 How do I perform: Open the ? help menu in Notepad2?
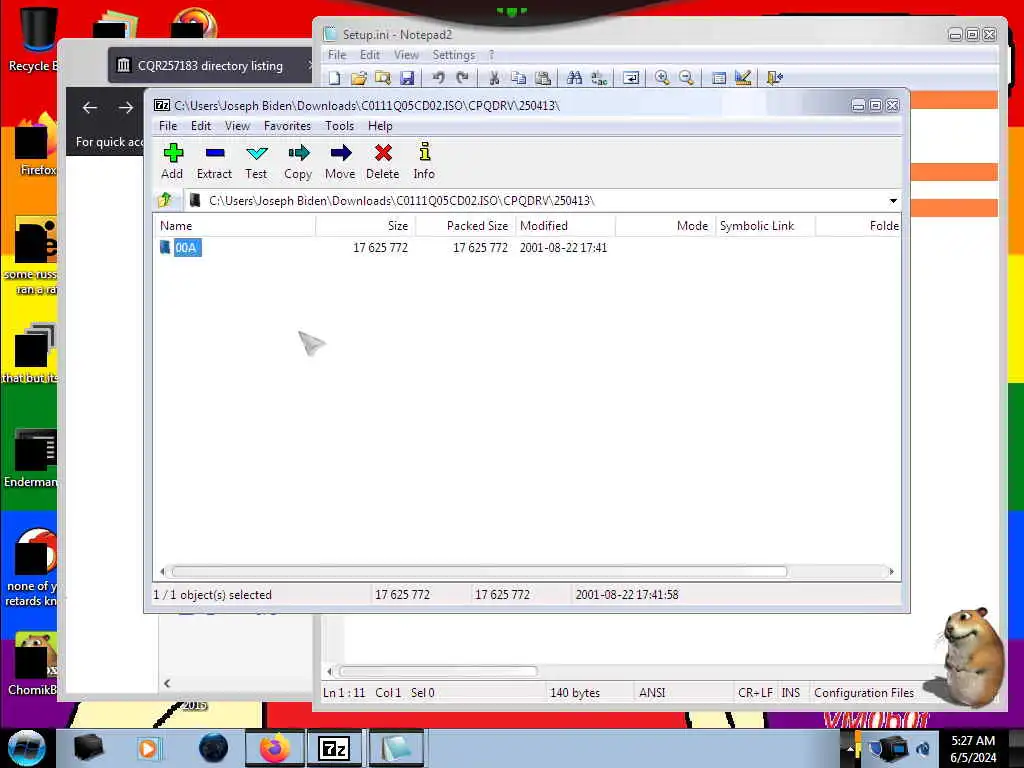[492, 55]
